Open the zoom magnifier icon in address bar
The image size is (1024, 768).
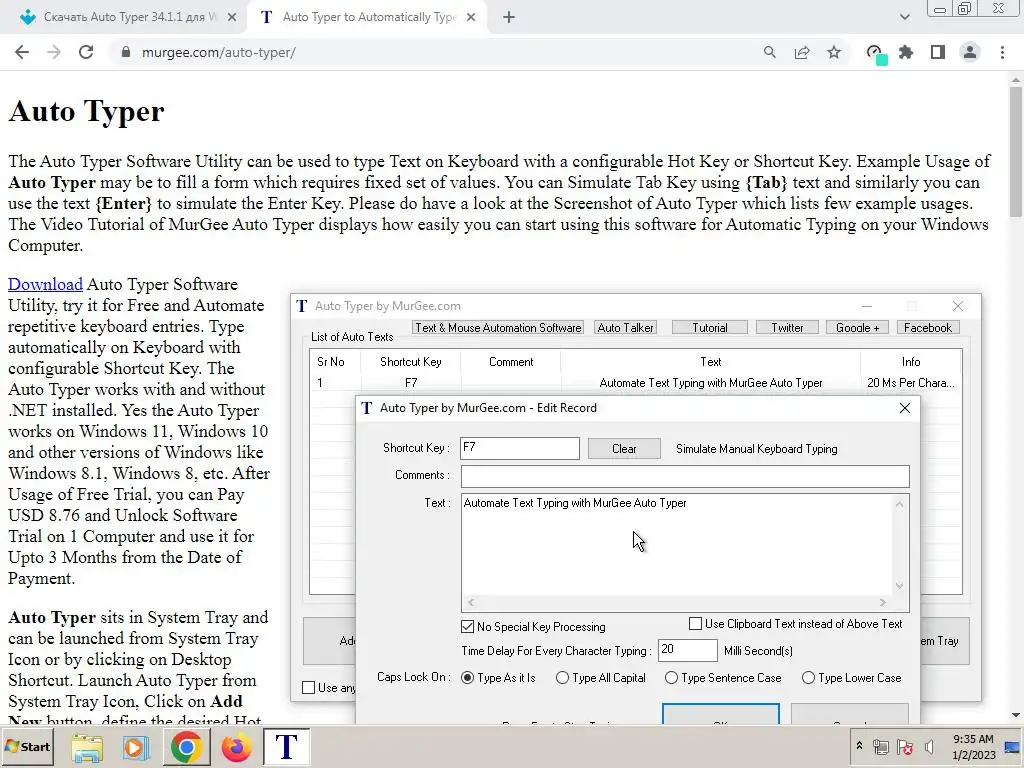coord(770,52)
